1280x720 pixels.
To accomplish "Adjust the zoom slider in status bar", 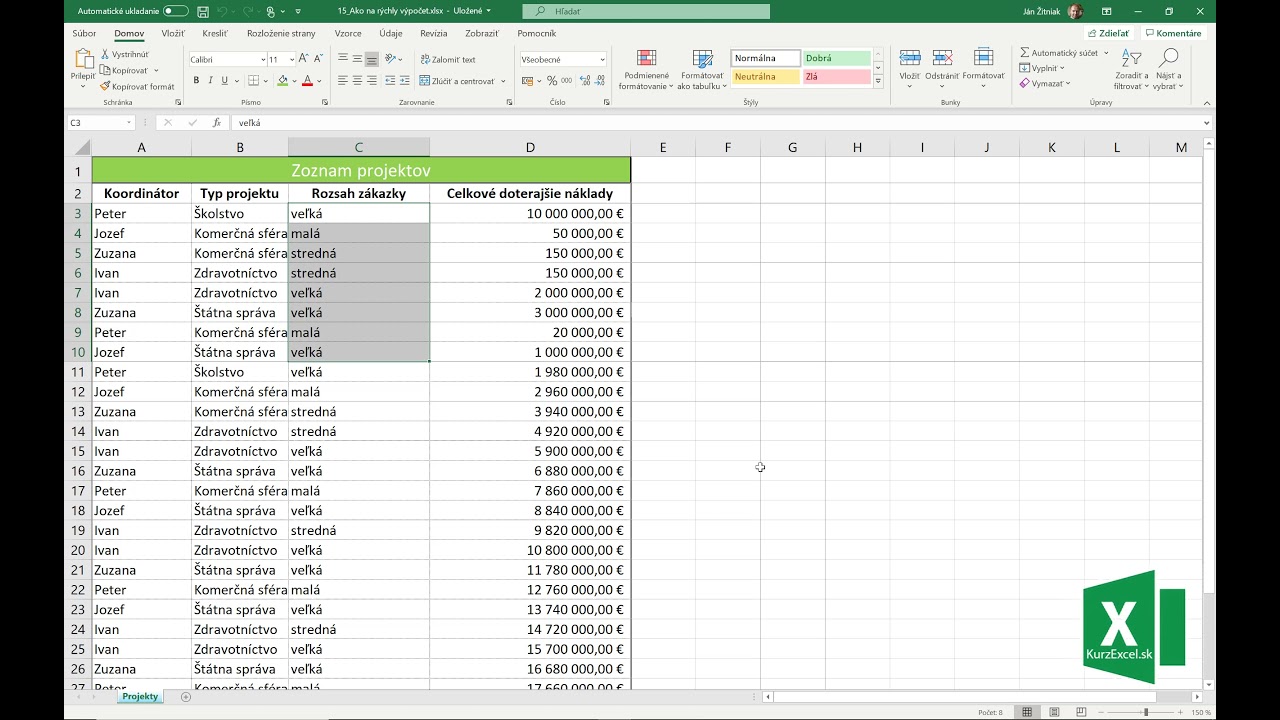I will 1146,712.
